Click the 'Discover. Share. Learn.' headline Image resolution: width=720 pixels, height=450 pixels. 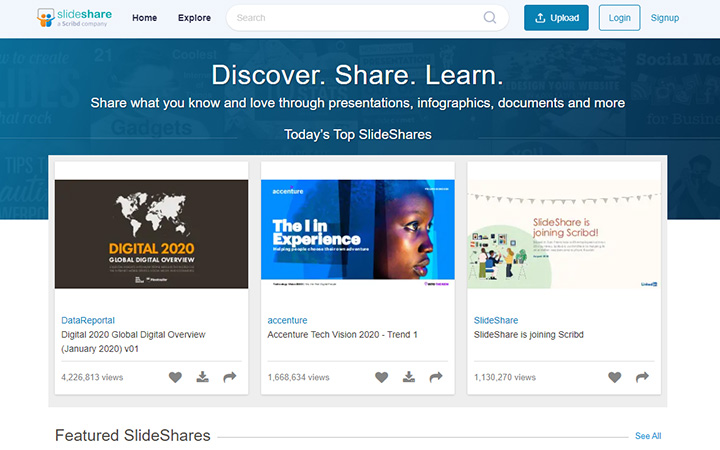357,75
